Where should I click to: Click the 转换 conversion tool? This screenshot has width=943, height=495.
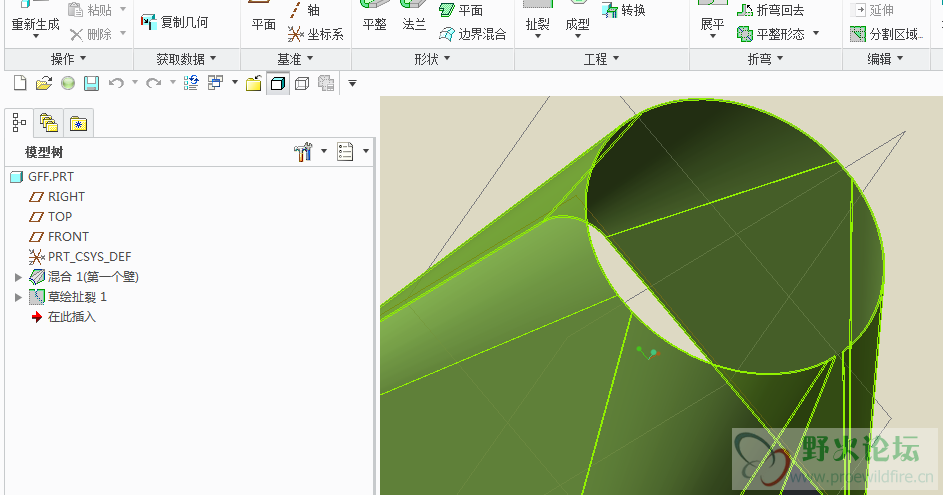pyautogui.click(x=624, y=10)
